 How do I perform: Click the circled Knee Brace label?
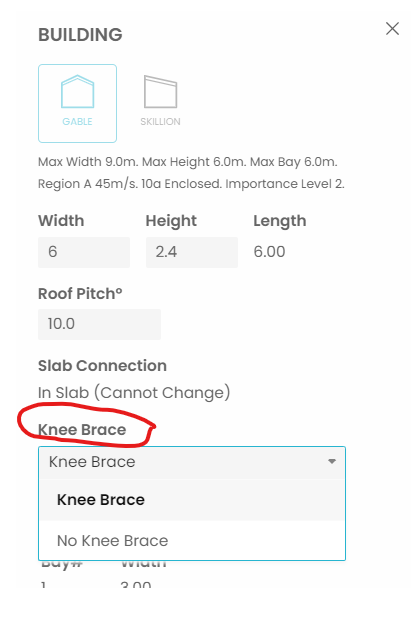[82, 430]
